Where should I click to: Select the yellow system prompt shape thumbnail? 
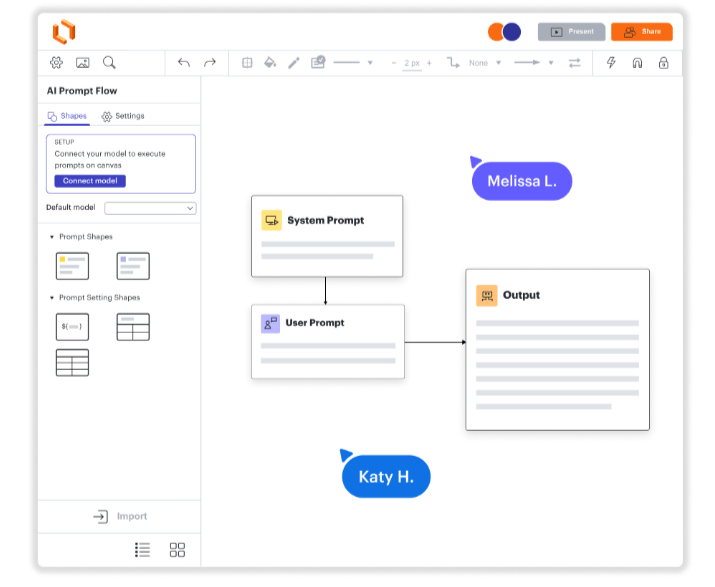(72, 266)
